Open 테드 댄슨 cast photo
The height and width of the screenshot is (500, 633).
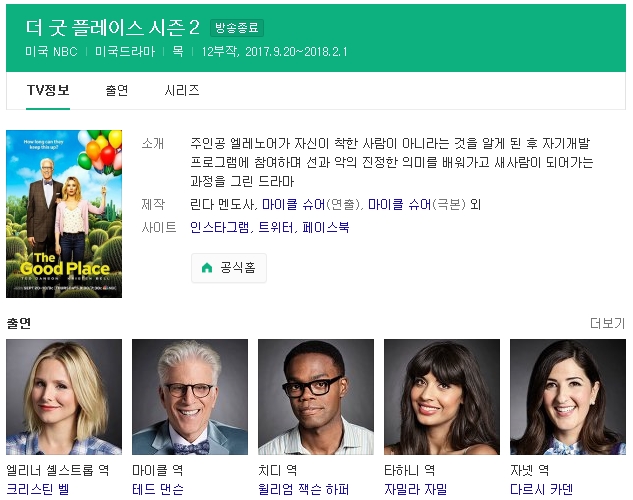pos(190,397)
